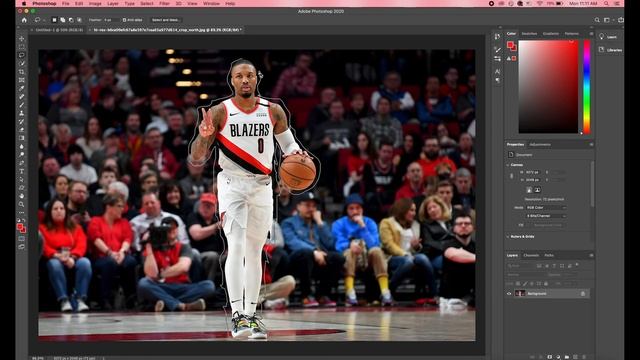Select the Lasso tool in the toolbar
Screen dimensions: 640x360
(22, 55)
